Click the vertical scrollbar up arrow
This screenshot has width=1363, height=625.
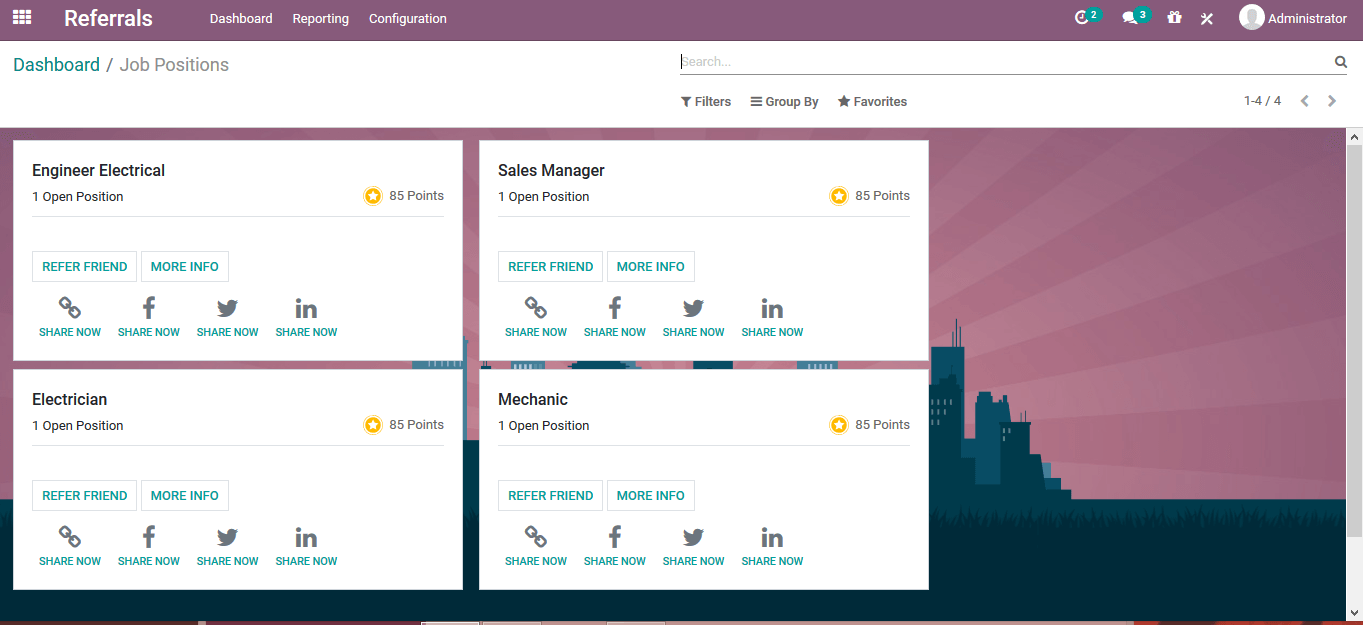coord(1355,136)
